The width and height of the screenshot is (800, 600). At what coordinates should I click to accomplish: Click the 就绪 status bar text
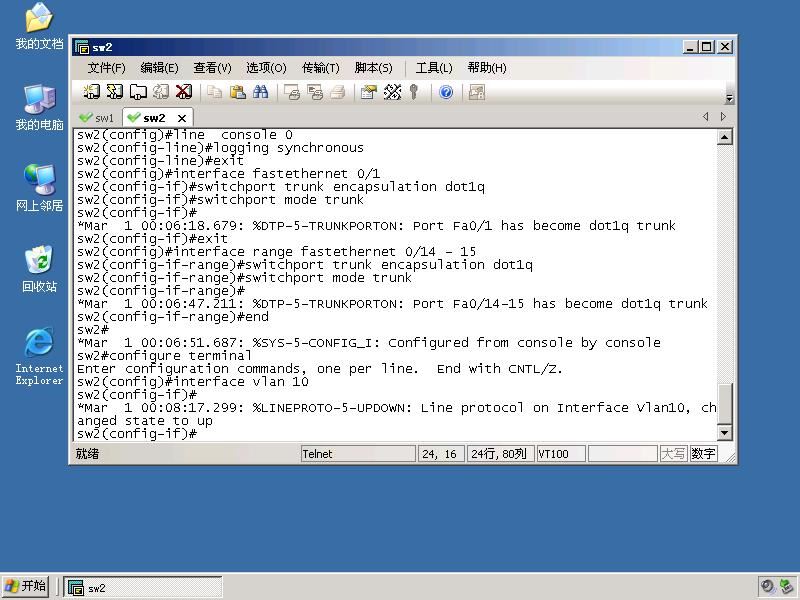click(87, 454)
